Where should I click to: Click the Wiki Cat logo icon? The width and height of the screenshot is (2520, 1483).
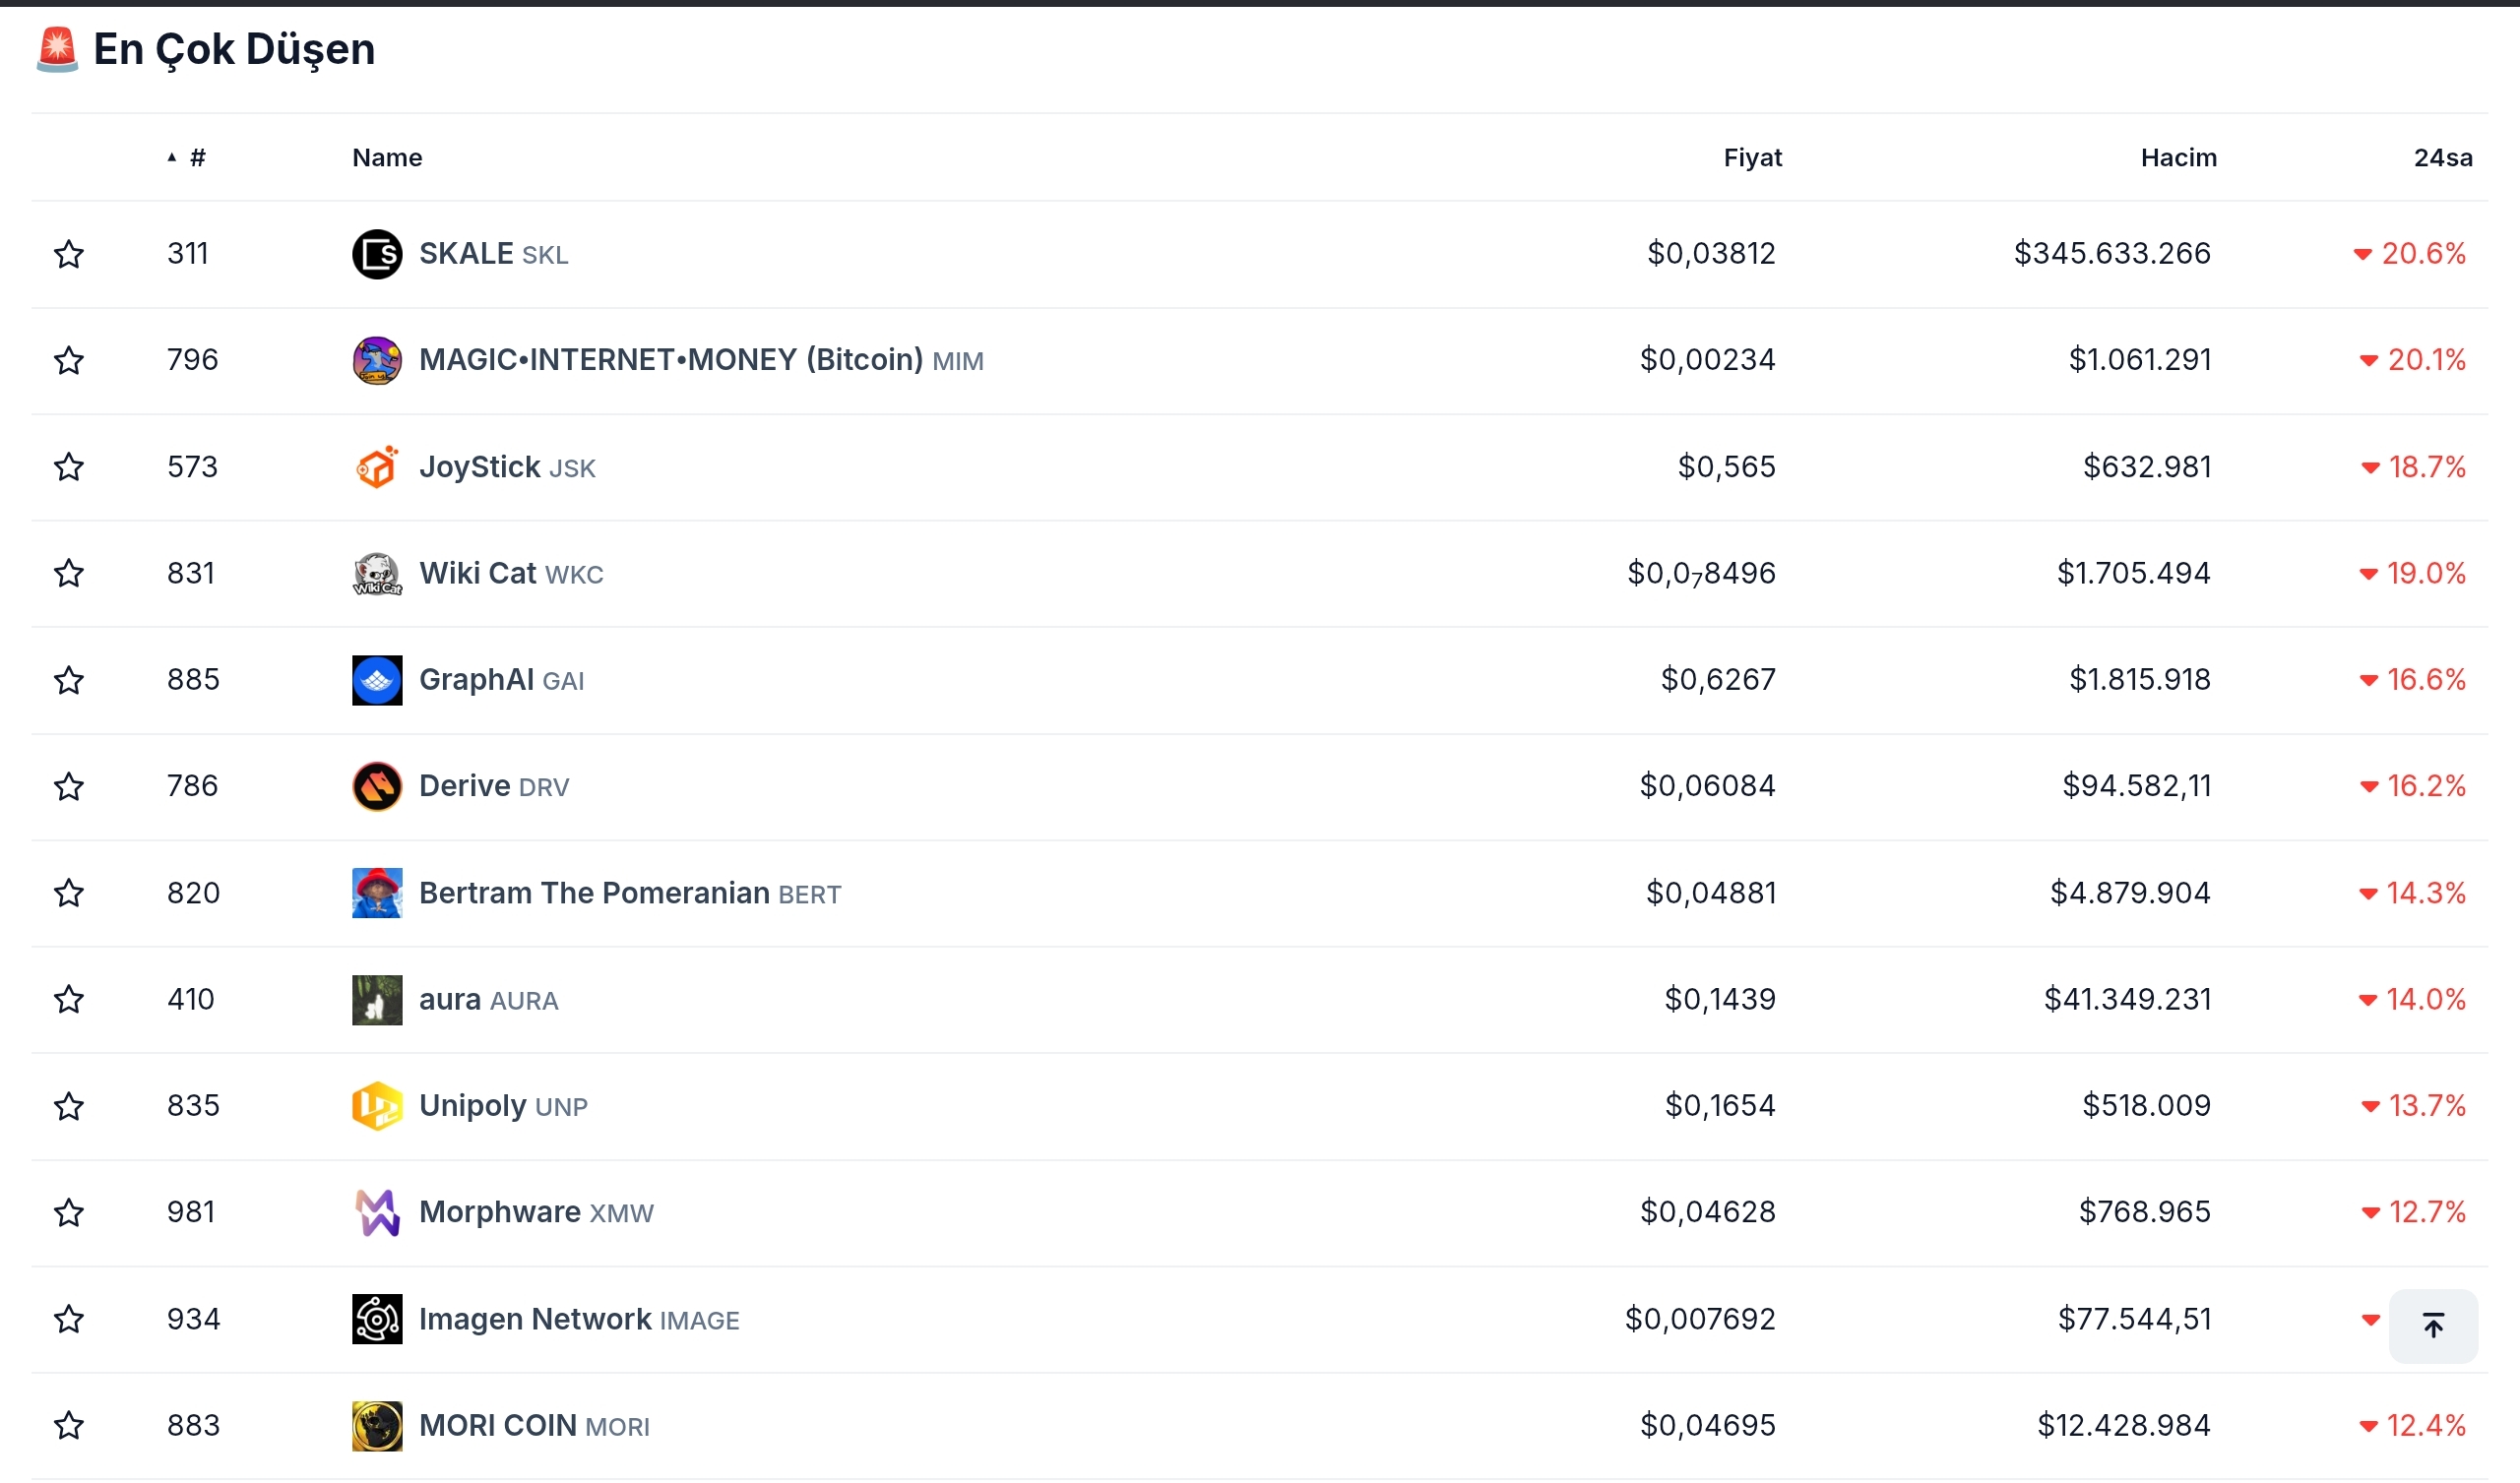coord(377,574)
